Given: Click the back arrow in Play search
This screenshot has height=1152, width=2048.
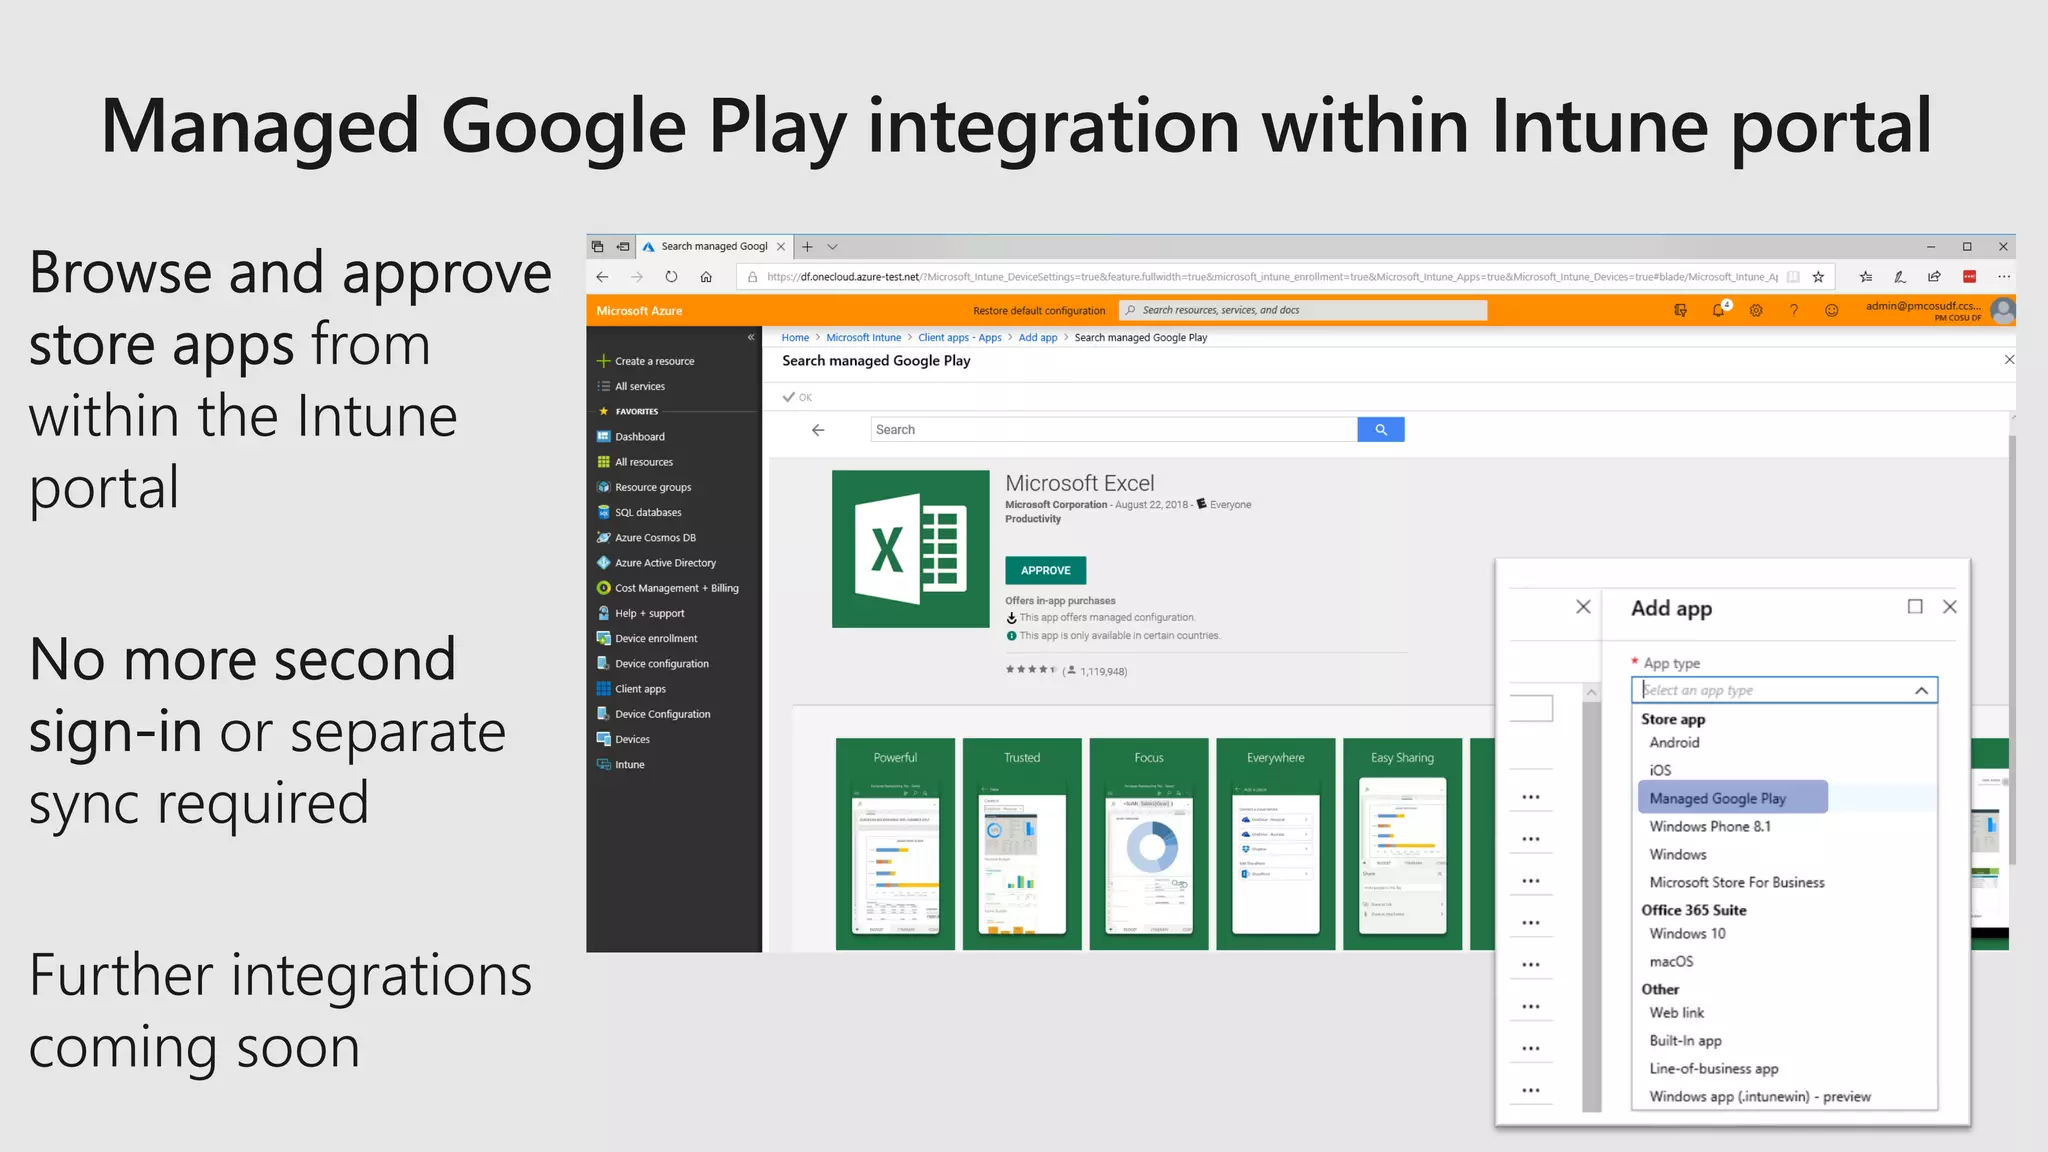Looking at the screenshot, I should (818, 430).
